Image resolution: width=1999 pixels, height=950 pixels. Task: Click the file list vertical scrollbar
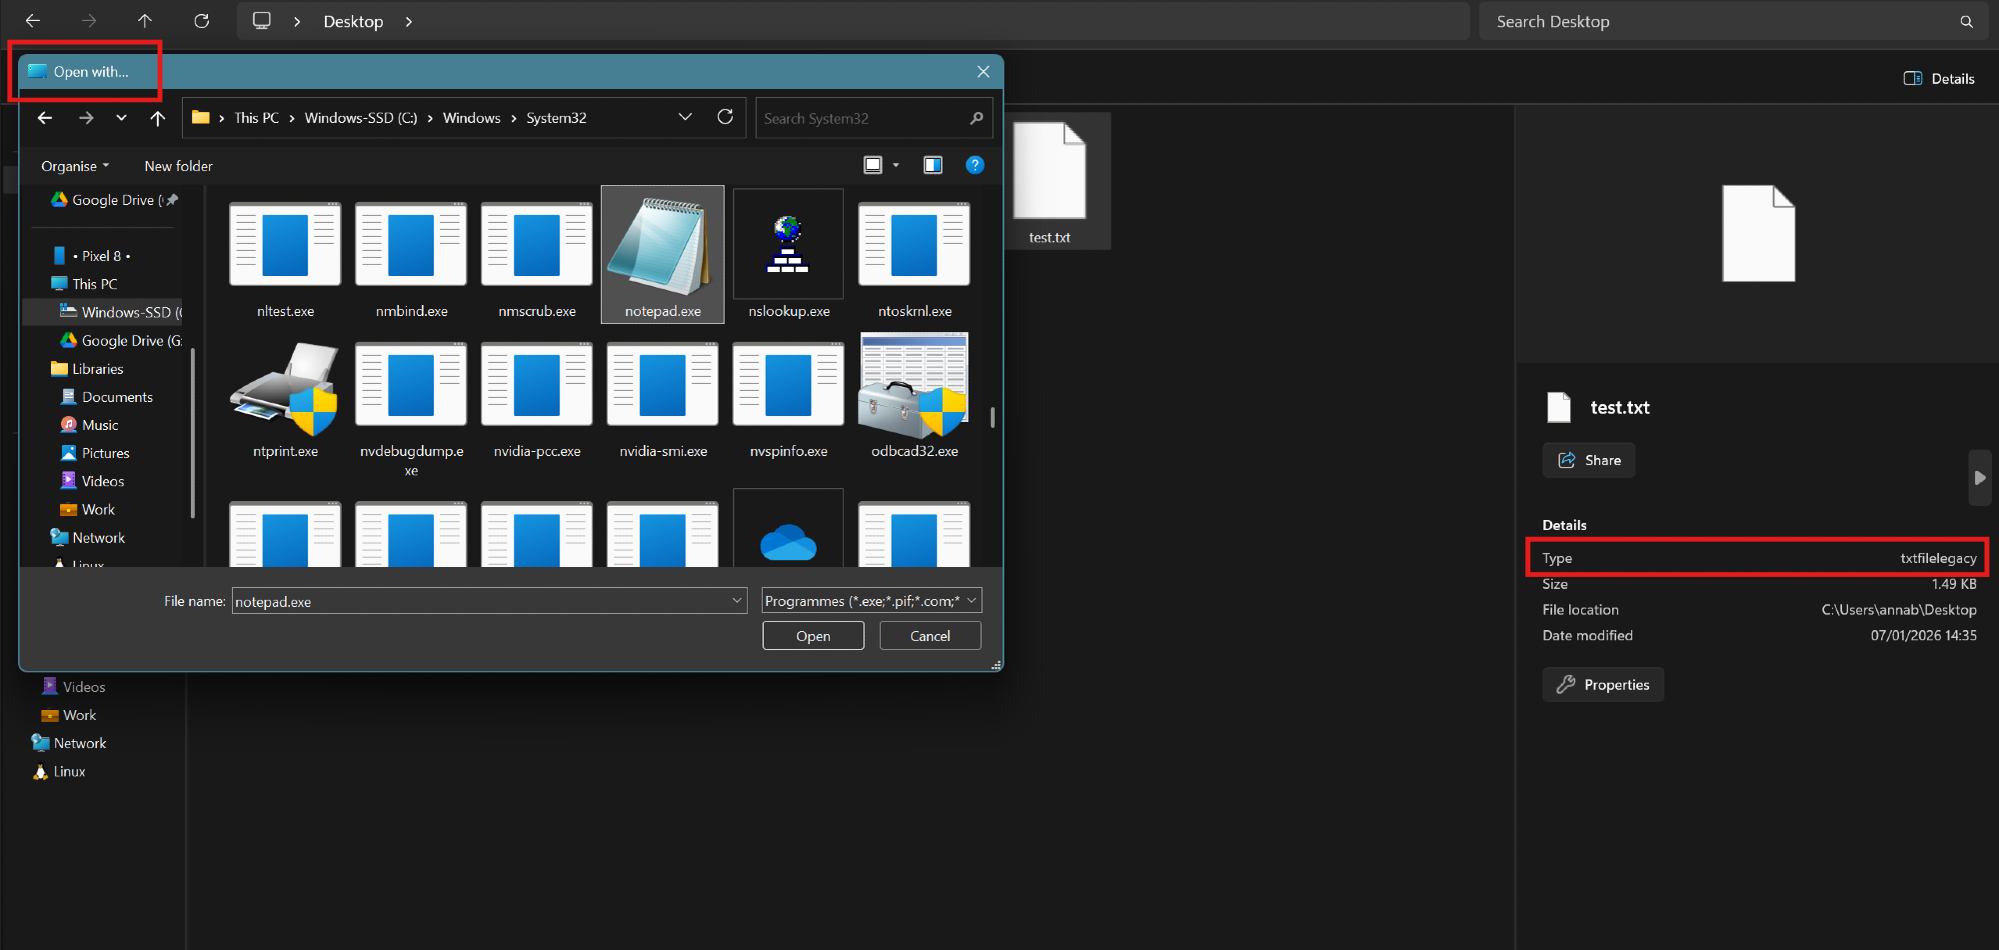992,417
